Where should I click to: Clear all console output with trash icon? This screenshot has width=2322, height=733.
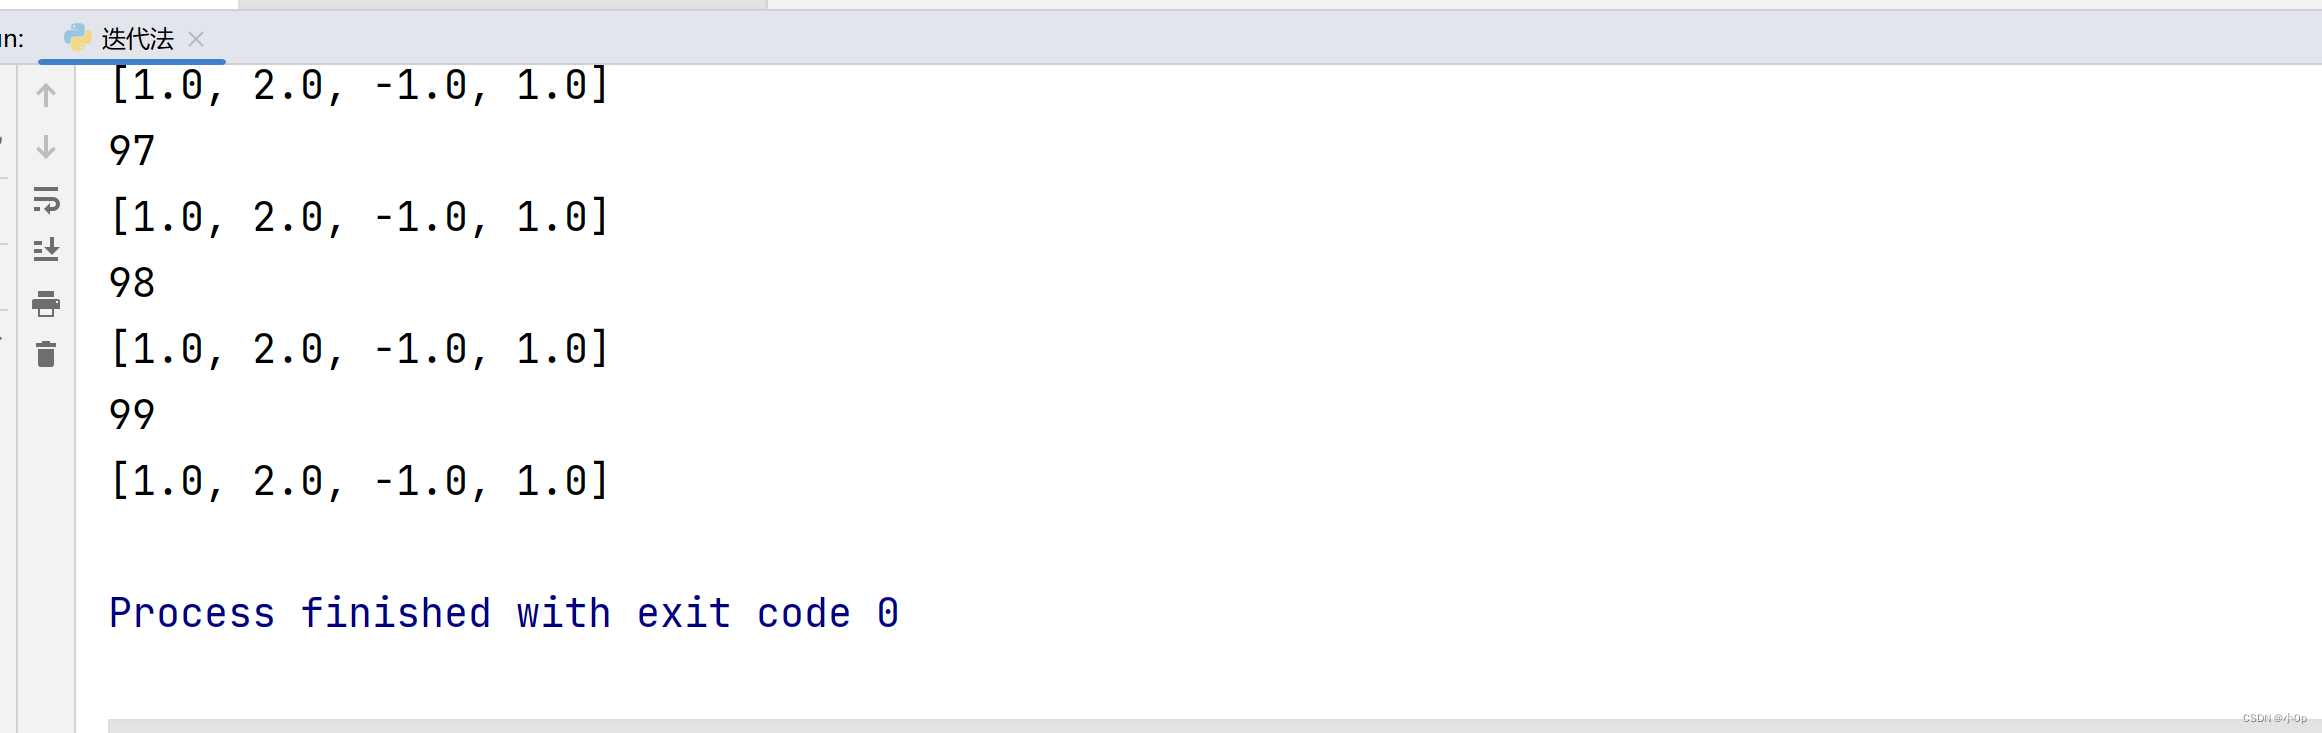(x=46, y=354)
